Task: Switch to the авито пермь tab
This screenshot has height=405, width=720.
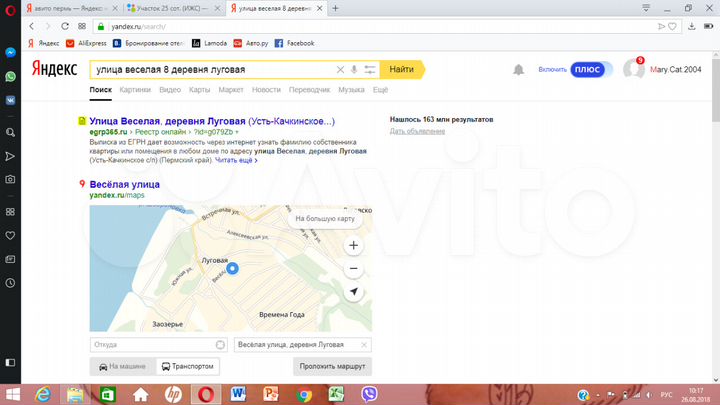Action: (x=72, y=8)
